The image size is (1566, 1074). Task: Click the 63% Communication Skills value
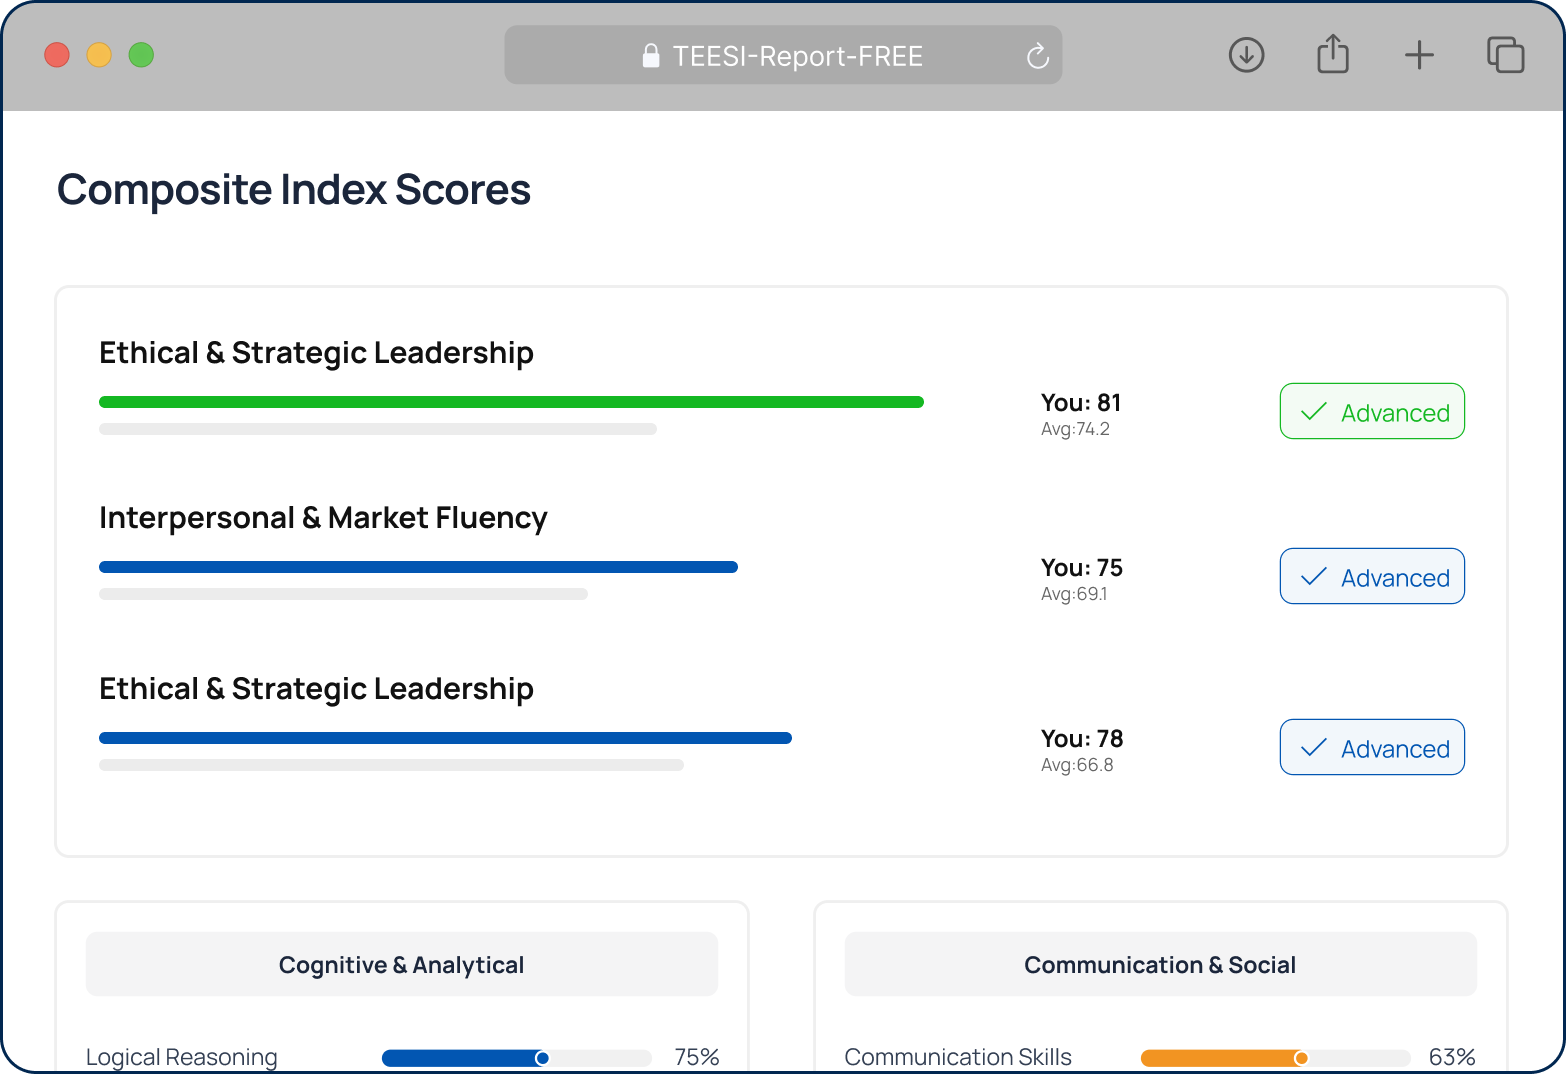pyautogui.click(x=1452, y=1057)
